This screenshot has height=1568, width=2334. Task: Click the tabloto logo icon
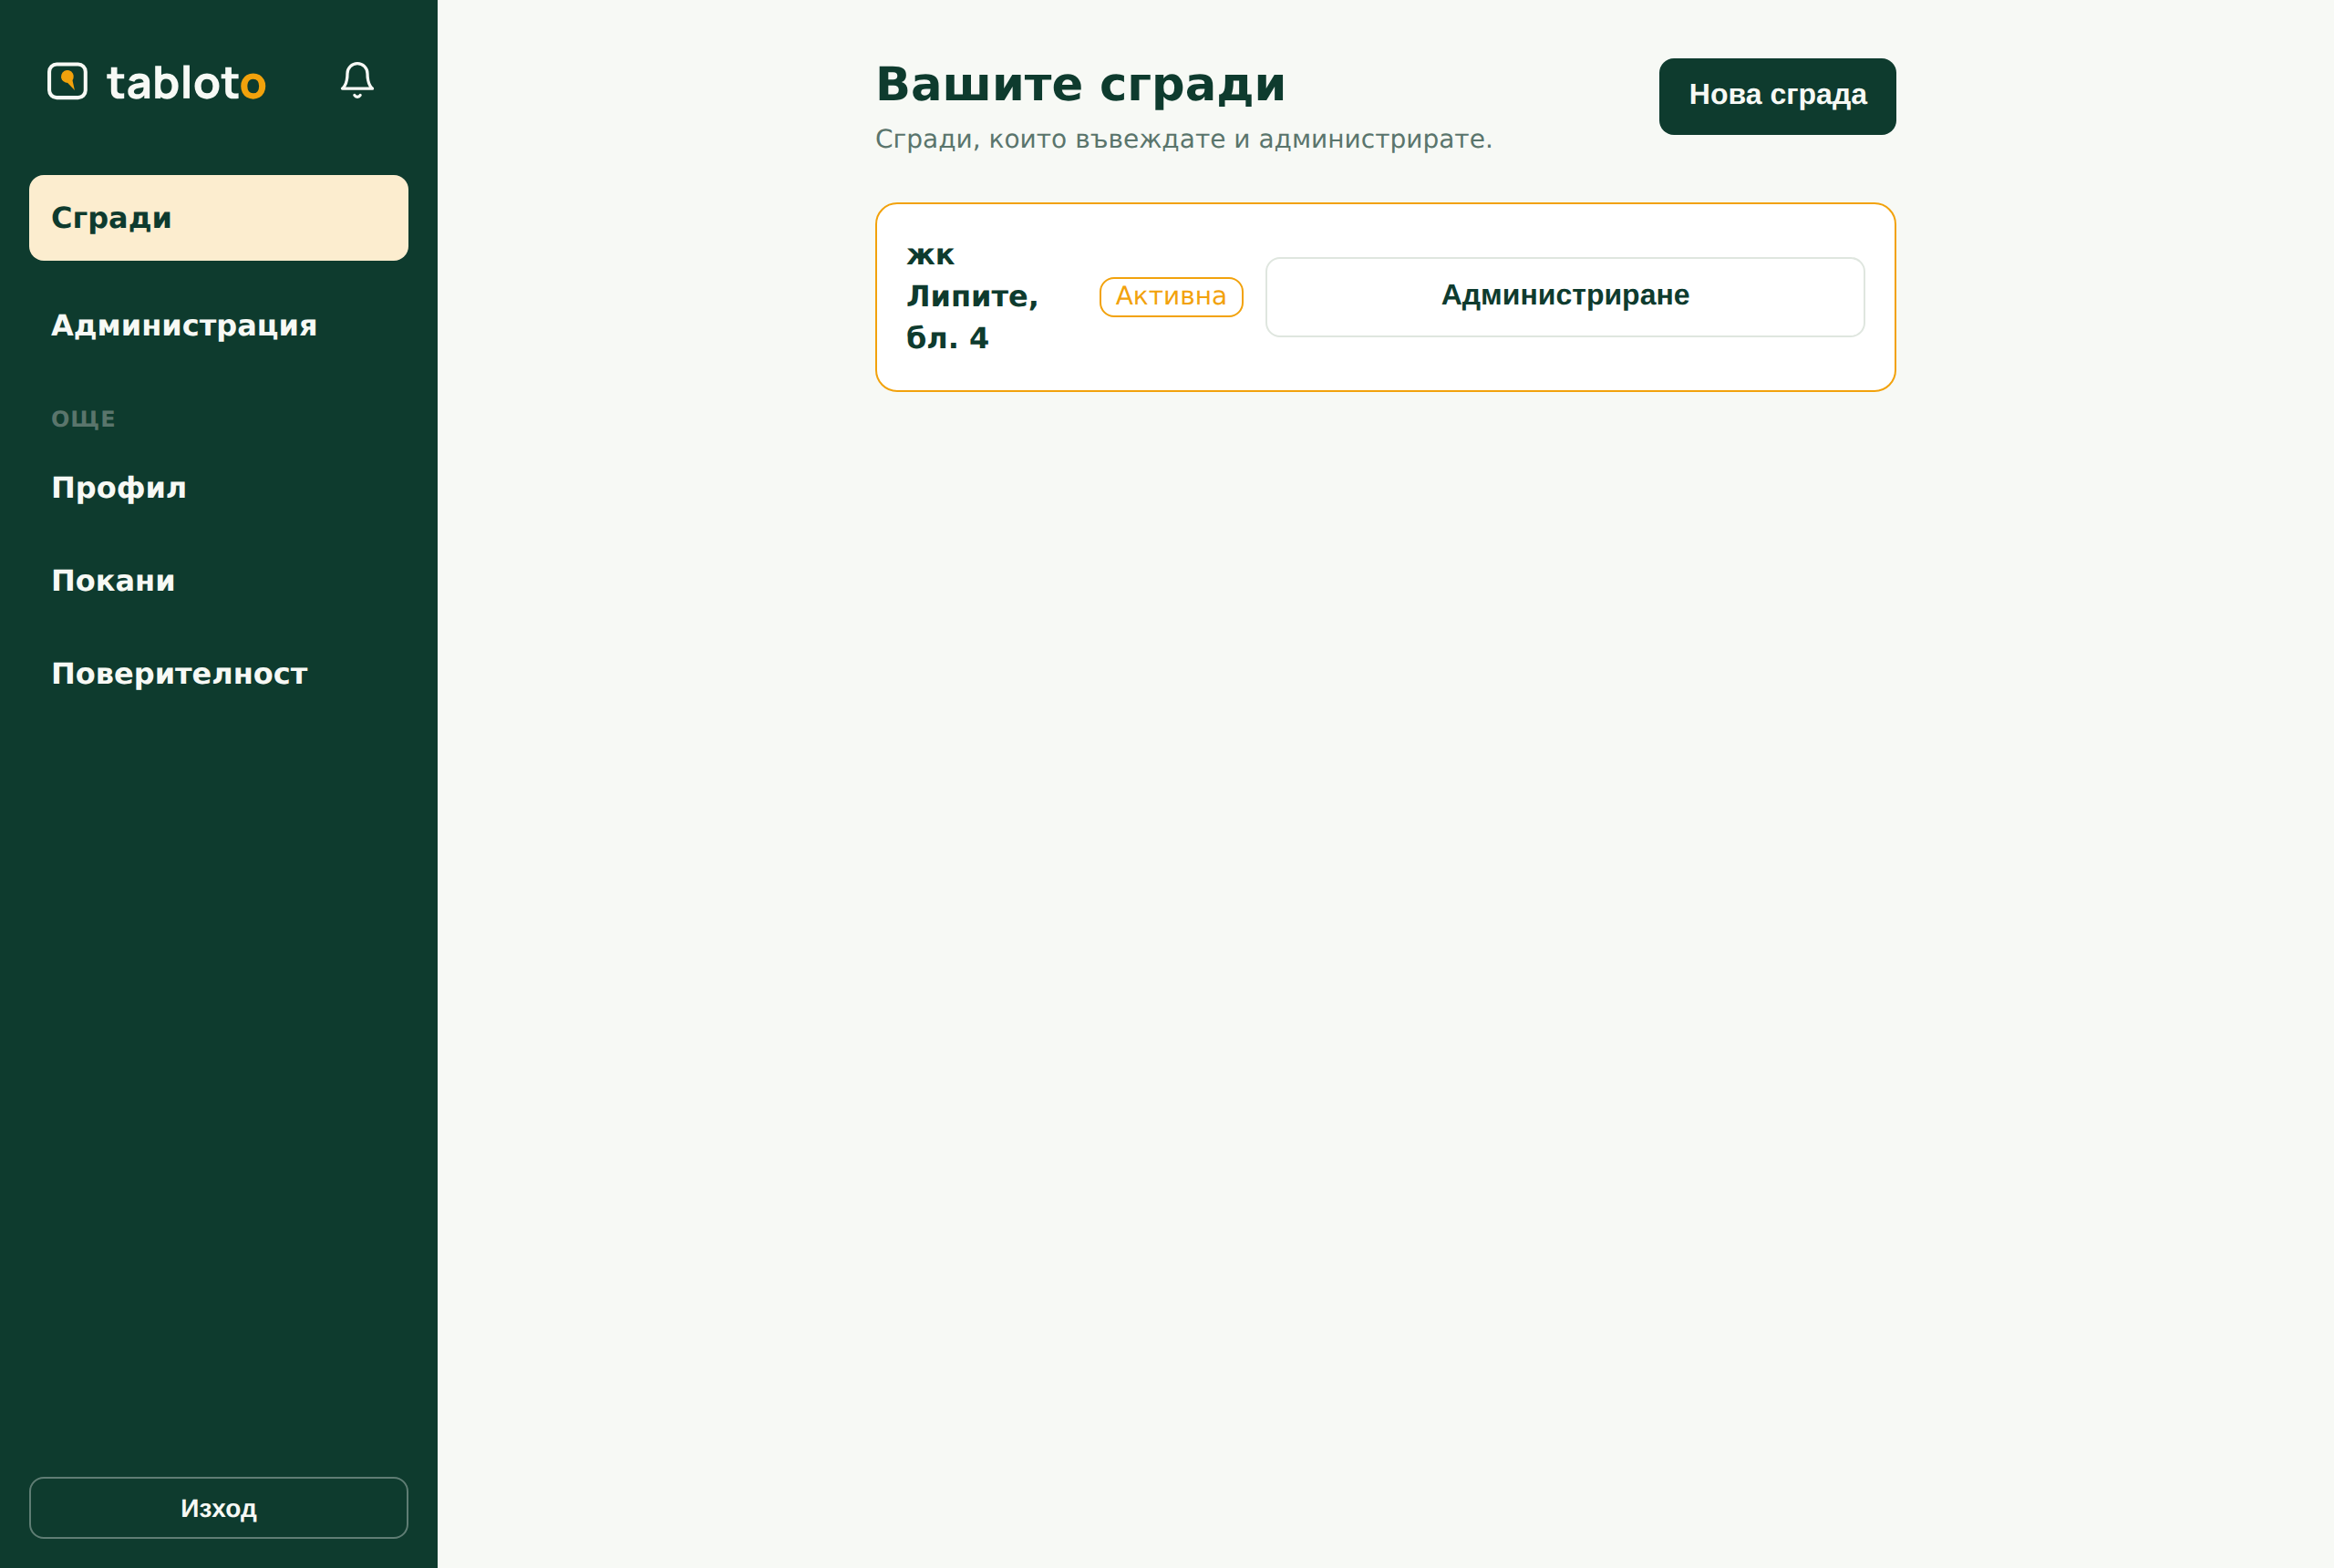67,81
